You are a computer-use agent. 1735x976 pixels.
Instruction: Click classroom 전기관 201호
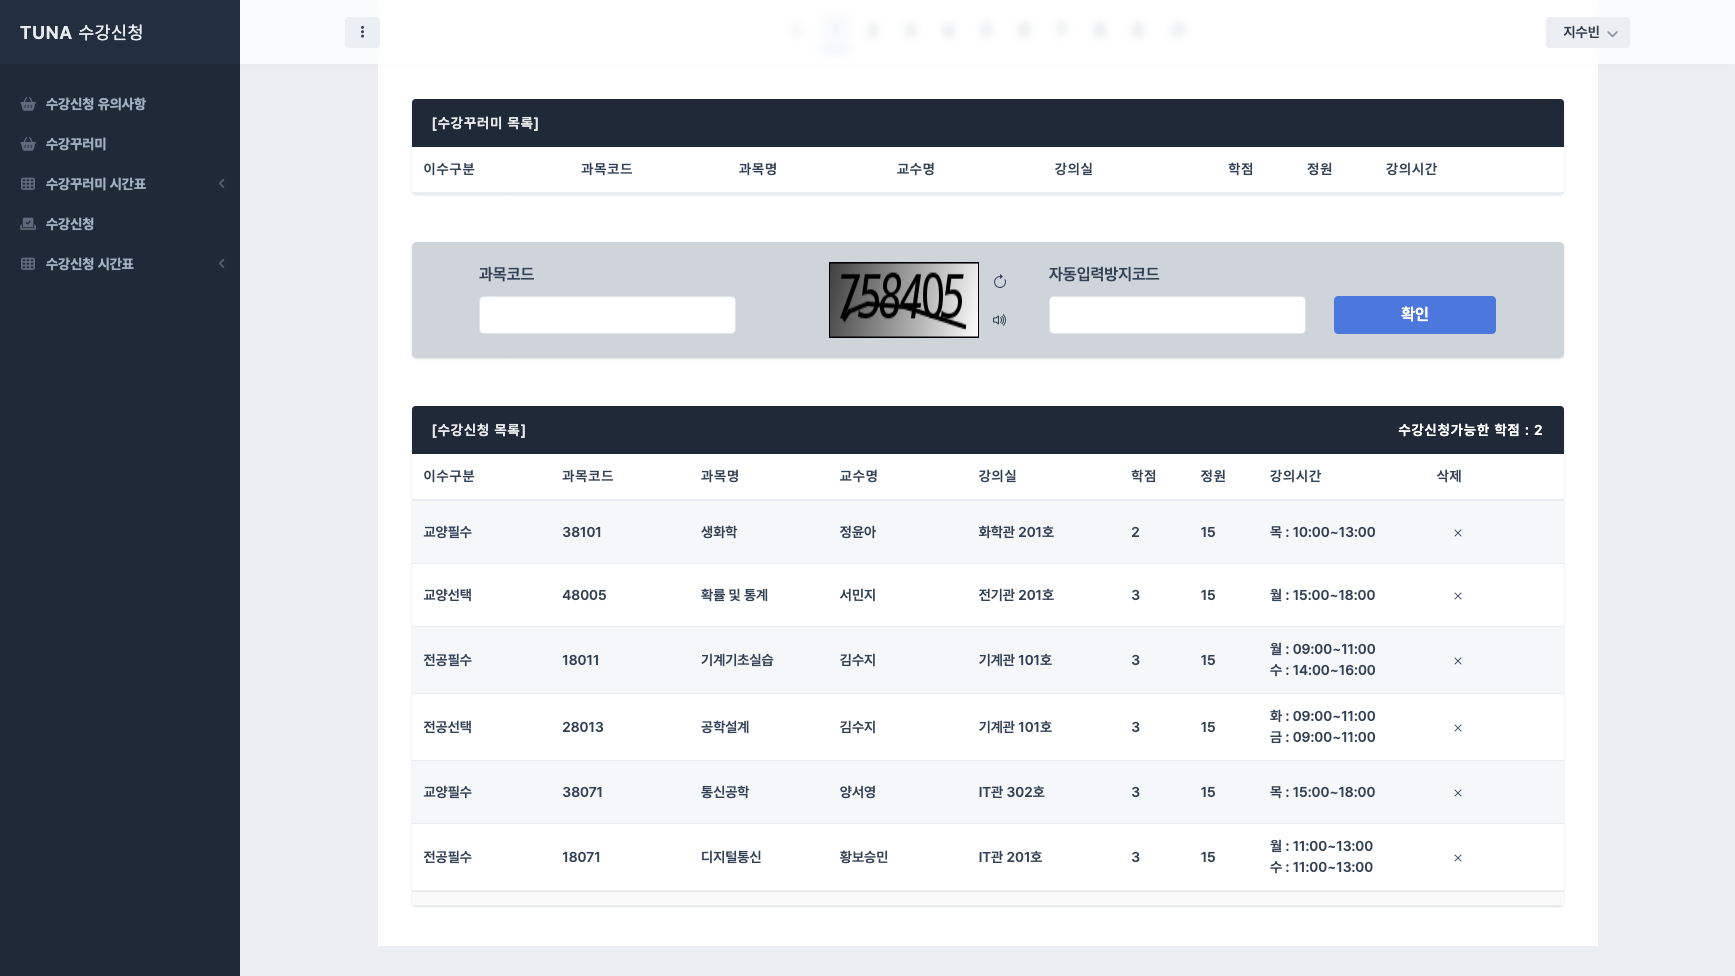click(x=1016, y=595)
